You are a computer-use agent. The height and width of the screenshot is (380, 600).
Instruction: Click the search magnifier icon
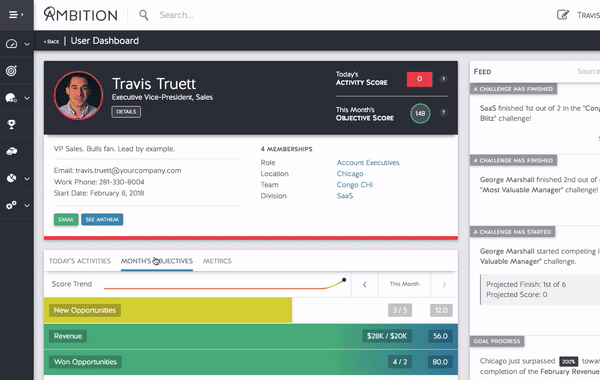(143, 15)
